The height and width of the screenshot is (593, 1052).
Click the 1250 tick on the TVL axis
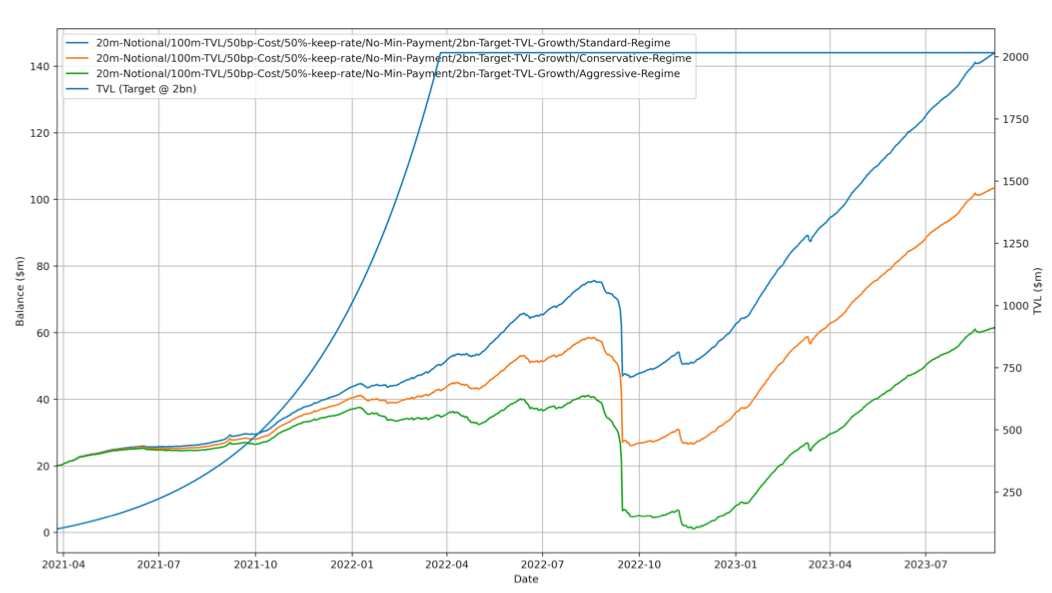(1016, 244)
